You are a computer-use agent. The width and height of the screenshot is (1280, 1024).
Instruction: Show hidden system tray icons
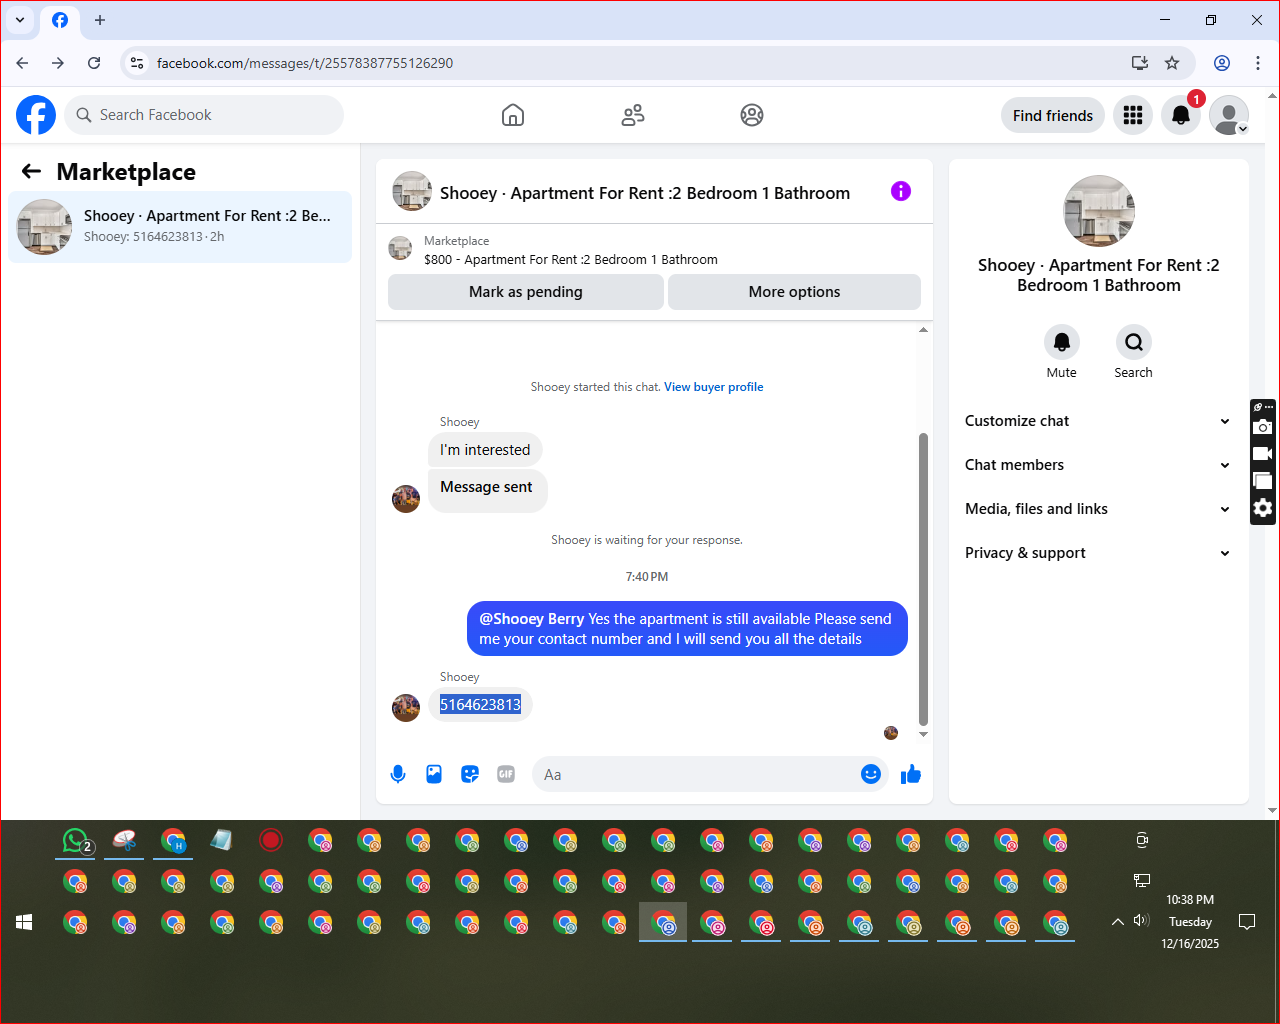tap(1118, 921)
